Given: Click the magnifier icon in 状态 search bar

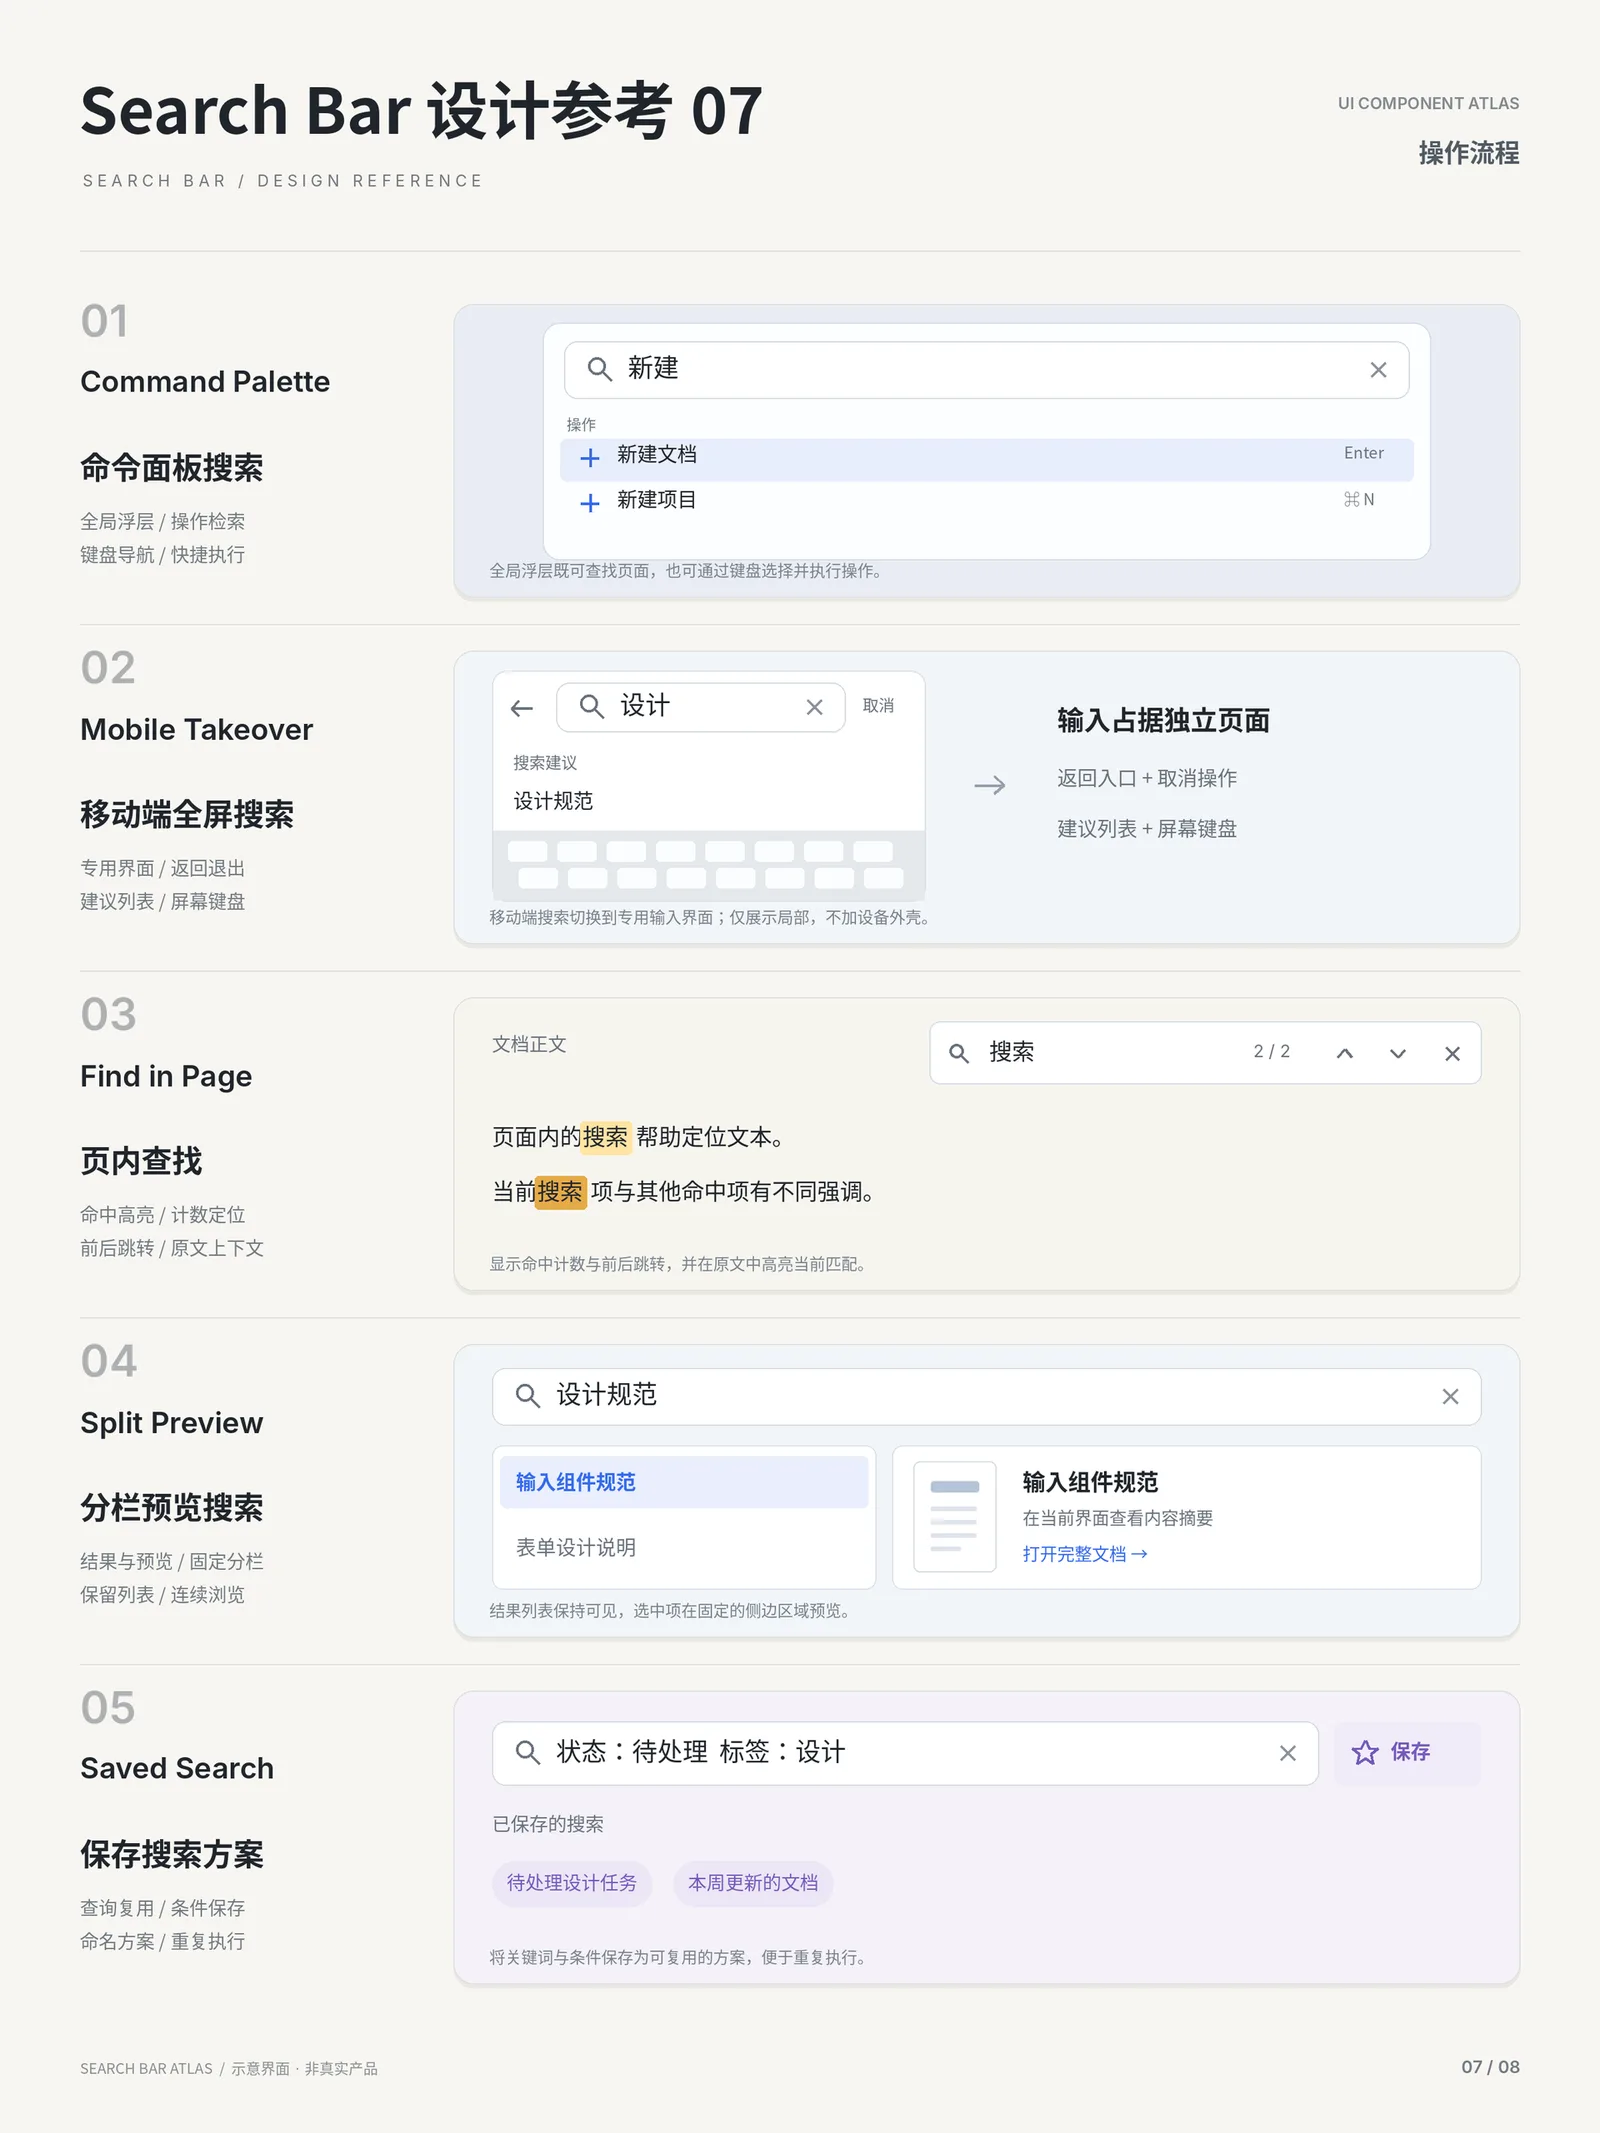Looking at the screenshot, I should [528, 1752].
